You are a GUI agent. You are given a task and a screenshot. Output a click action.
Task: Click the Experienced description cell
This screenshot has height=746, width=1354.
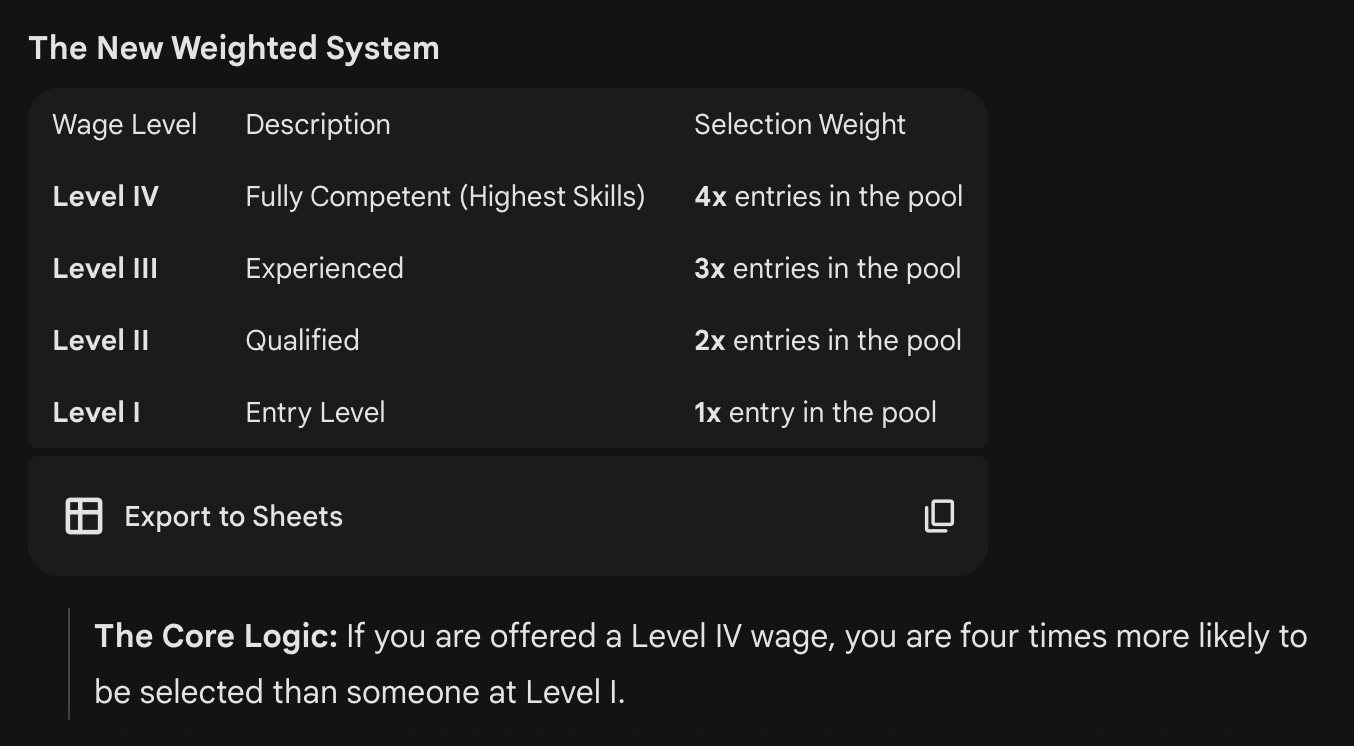point(324,269)
